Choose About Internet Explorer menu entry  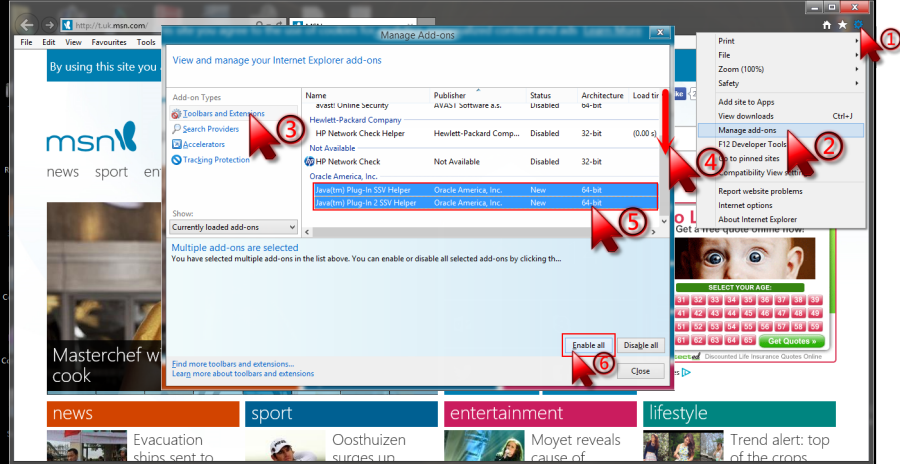[x=781, y=219]
